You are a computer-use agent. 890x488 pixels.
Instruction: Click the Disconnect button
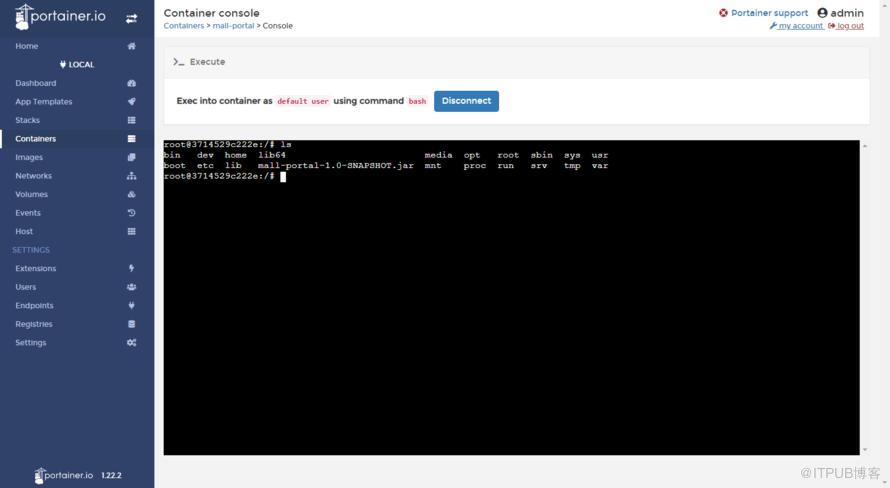click(467, 101)
